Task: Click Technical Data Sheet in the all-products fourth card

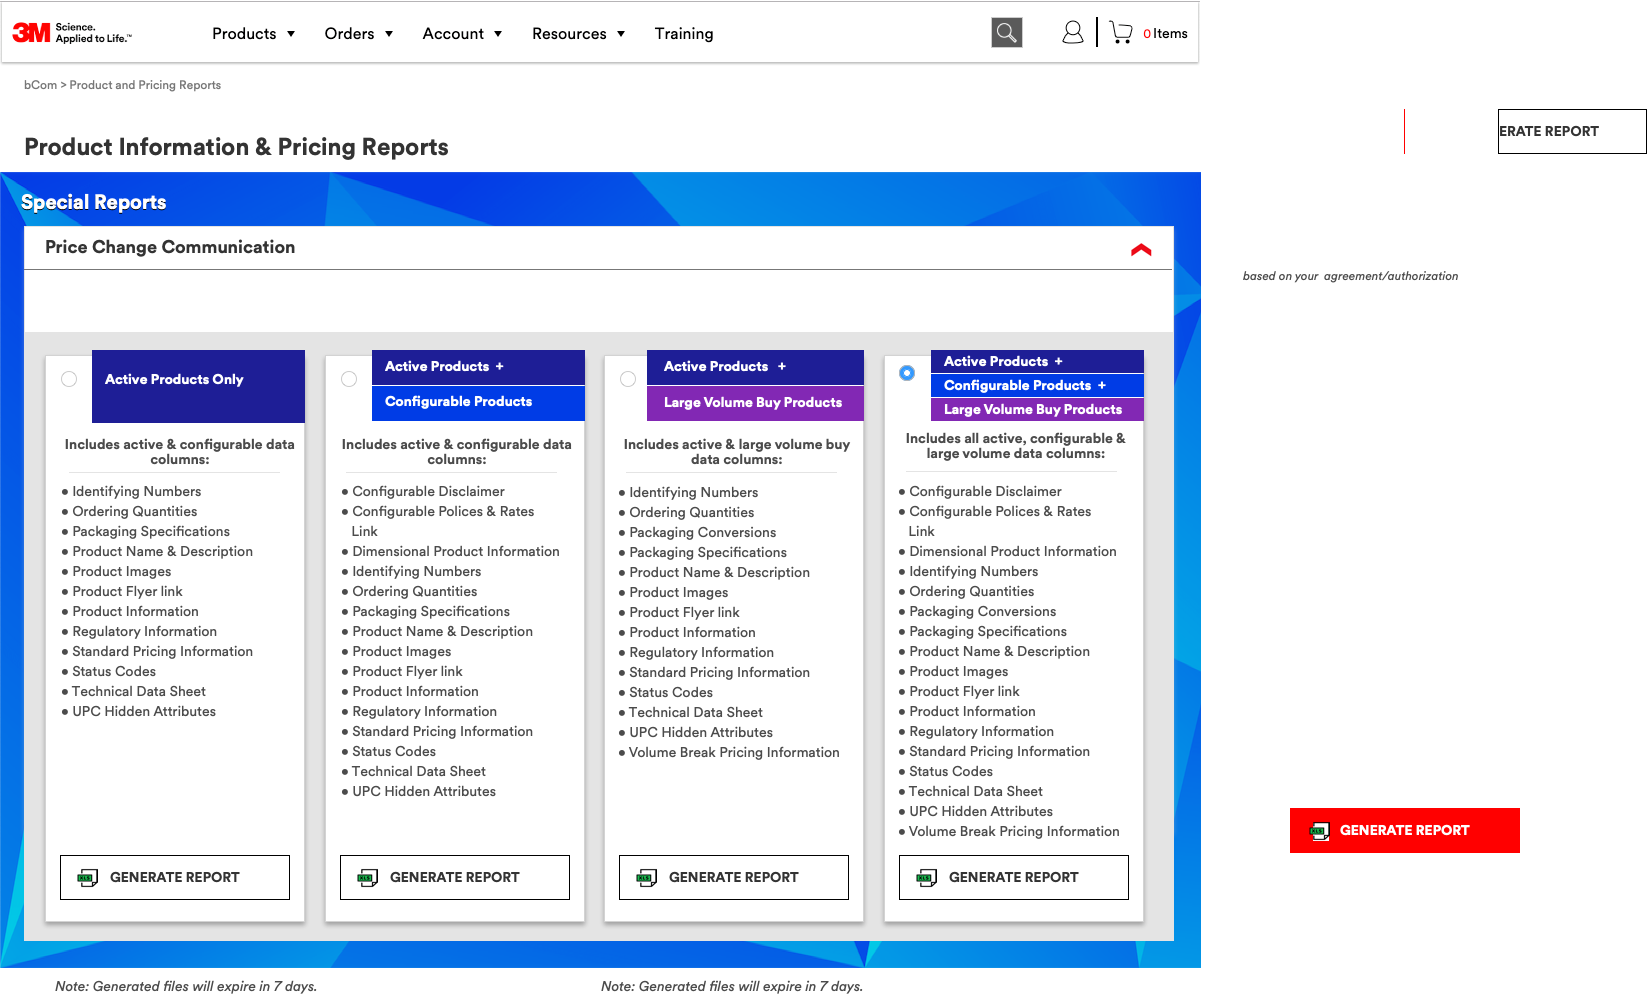Action: click(975, 791)
